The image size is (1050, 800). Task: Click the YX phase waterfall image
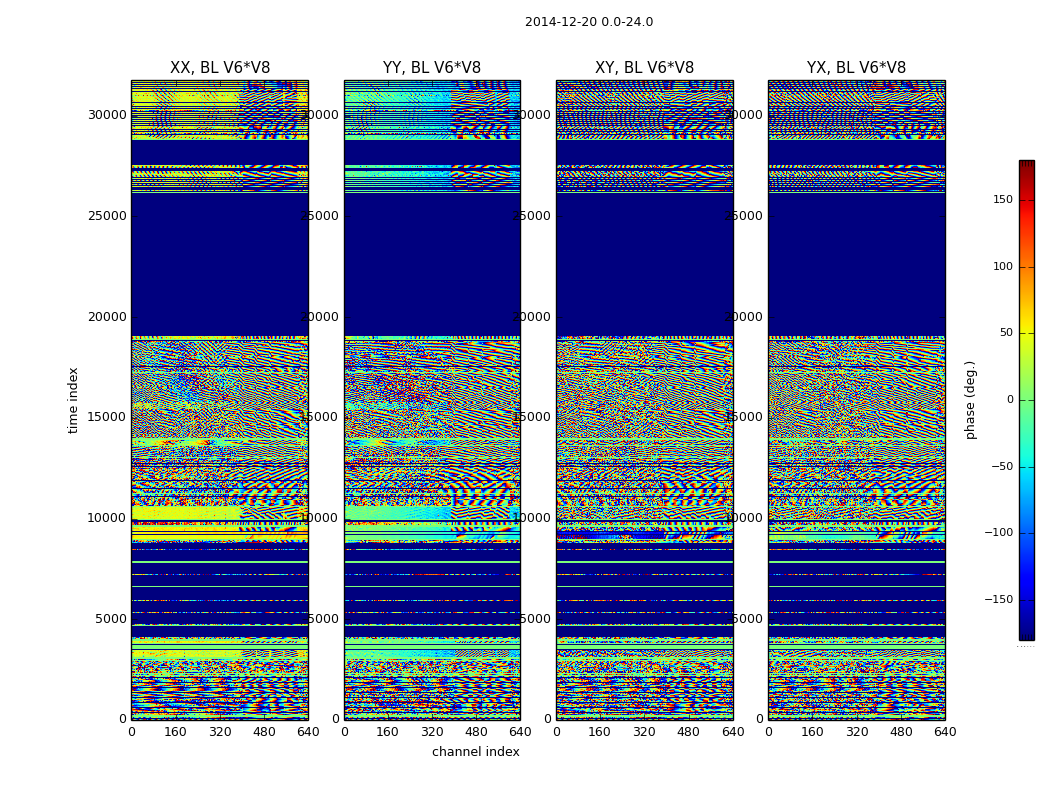pos(857,400)
